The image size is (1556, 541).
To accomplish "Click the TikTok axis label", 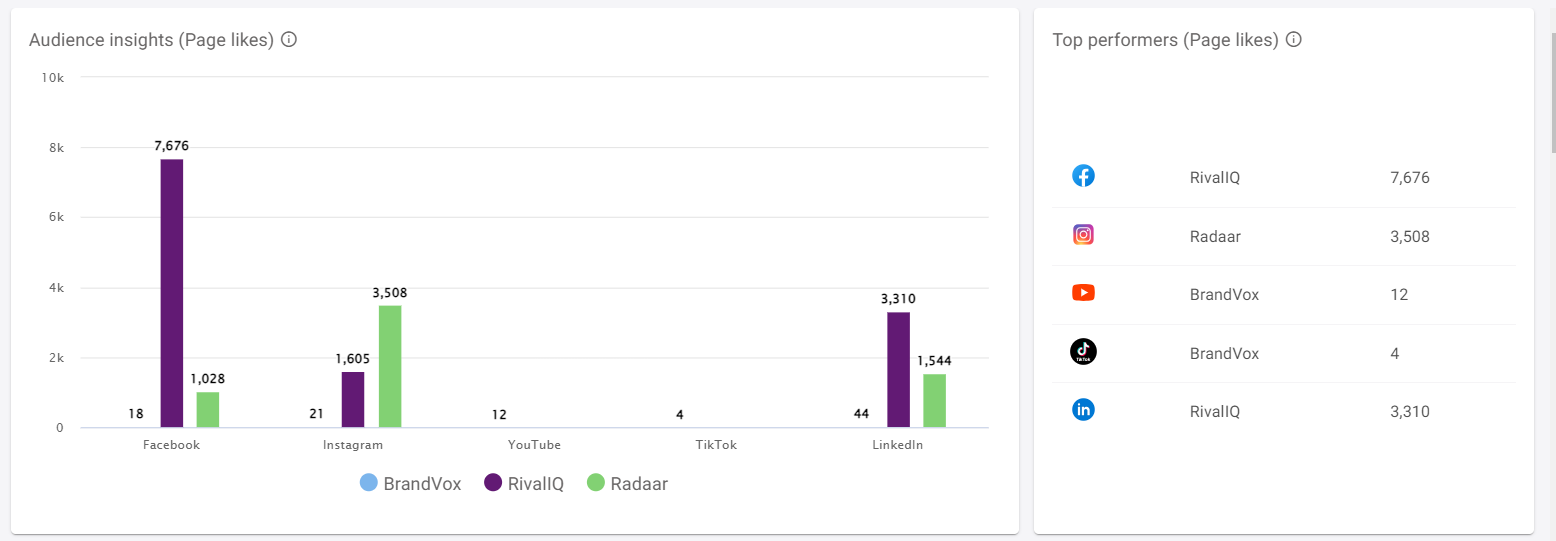I will click(716, 445).
